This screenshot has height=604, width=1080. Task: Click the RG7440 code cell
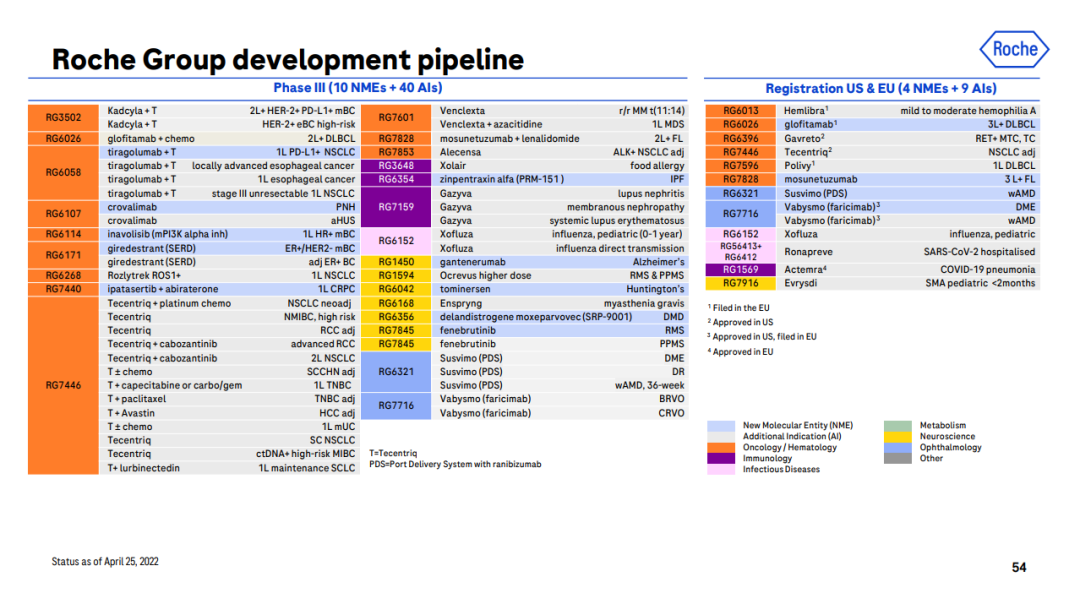point(63,289)
